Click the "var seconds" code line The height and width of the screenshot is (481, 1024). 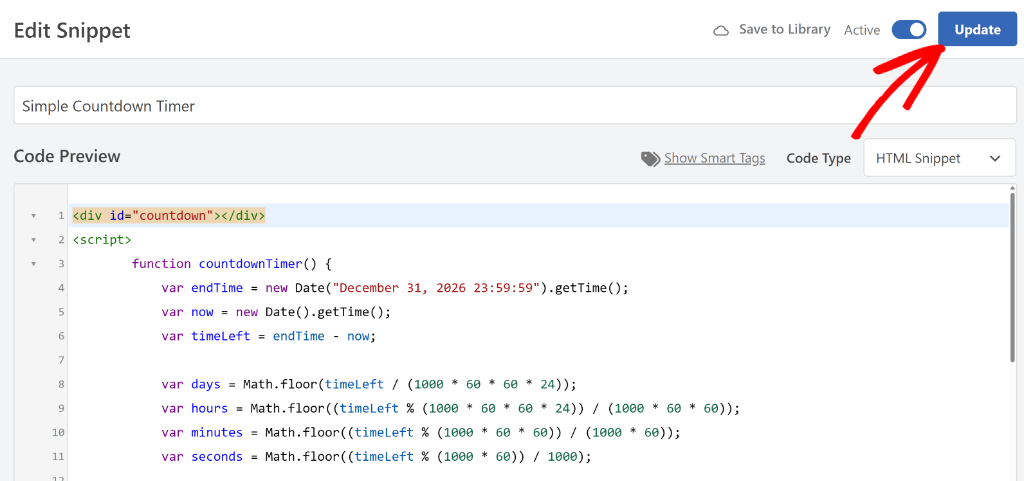pyautogui.click(x=376, y=457)
